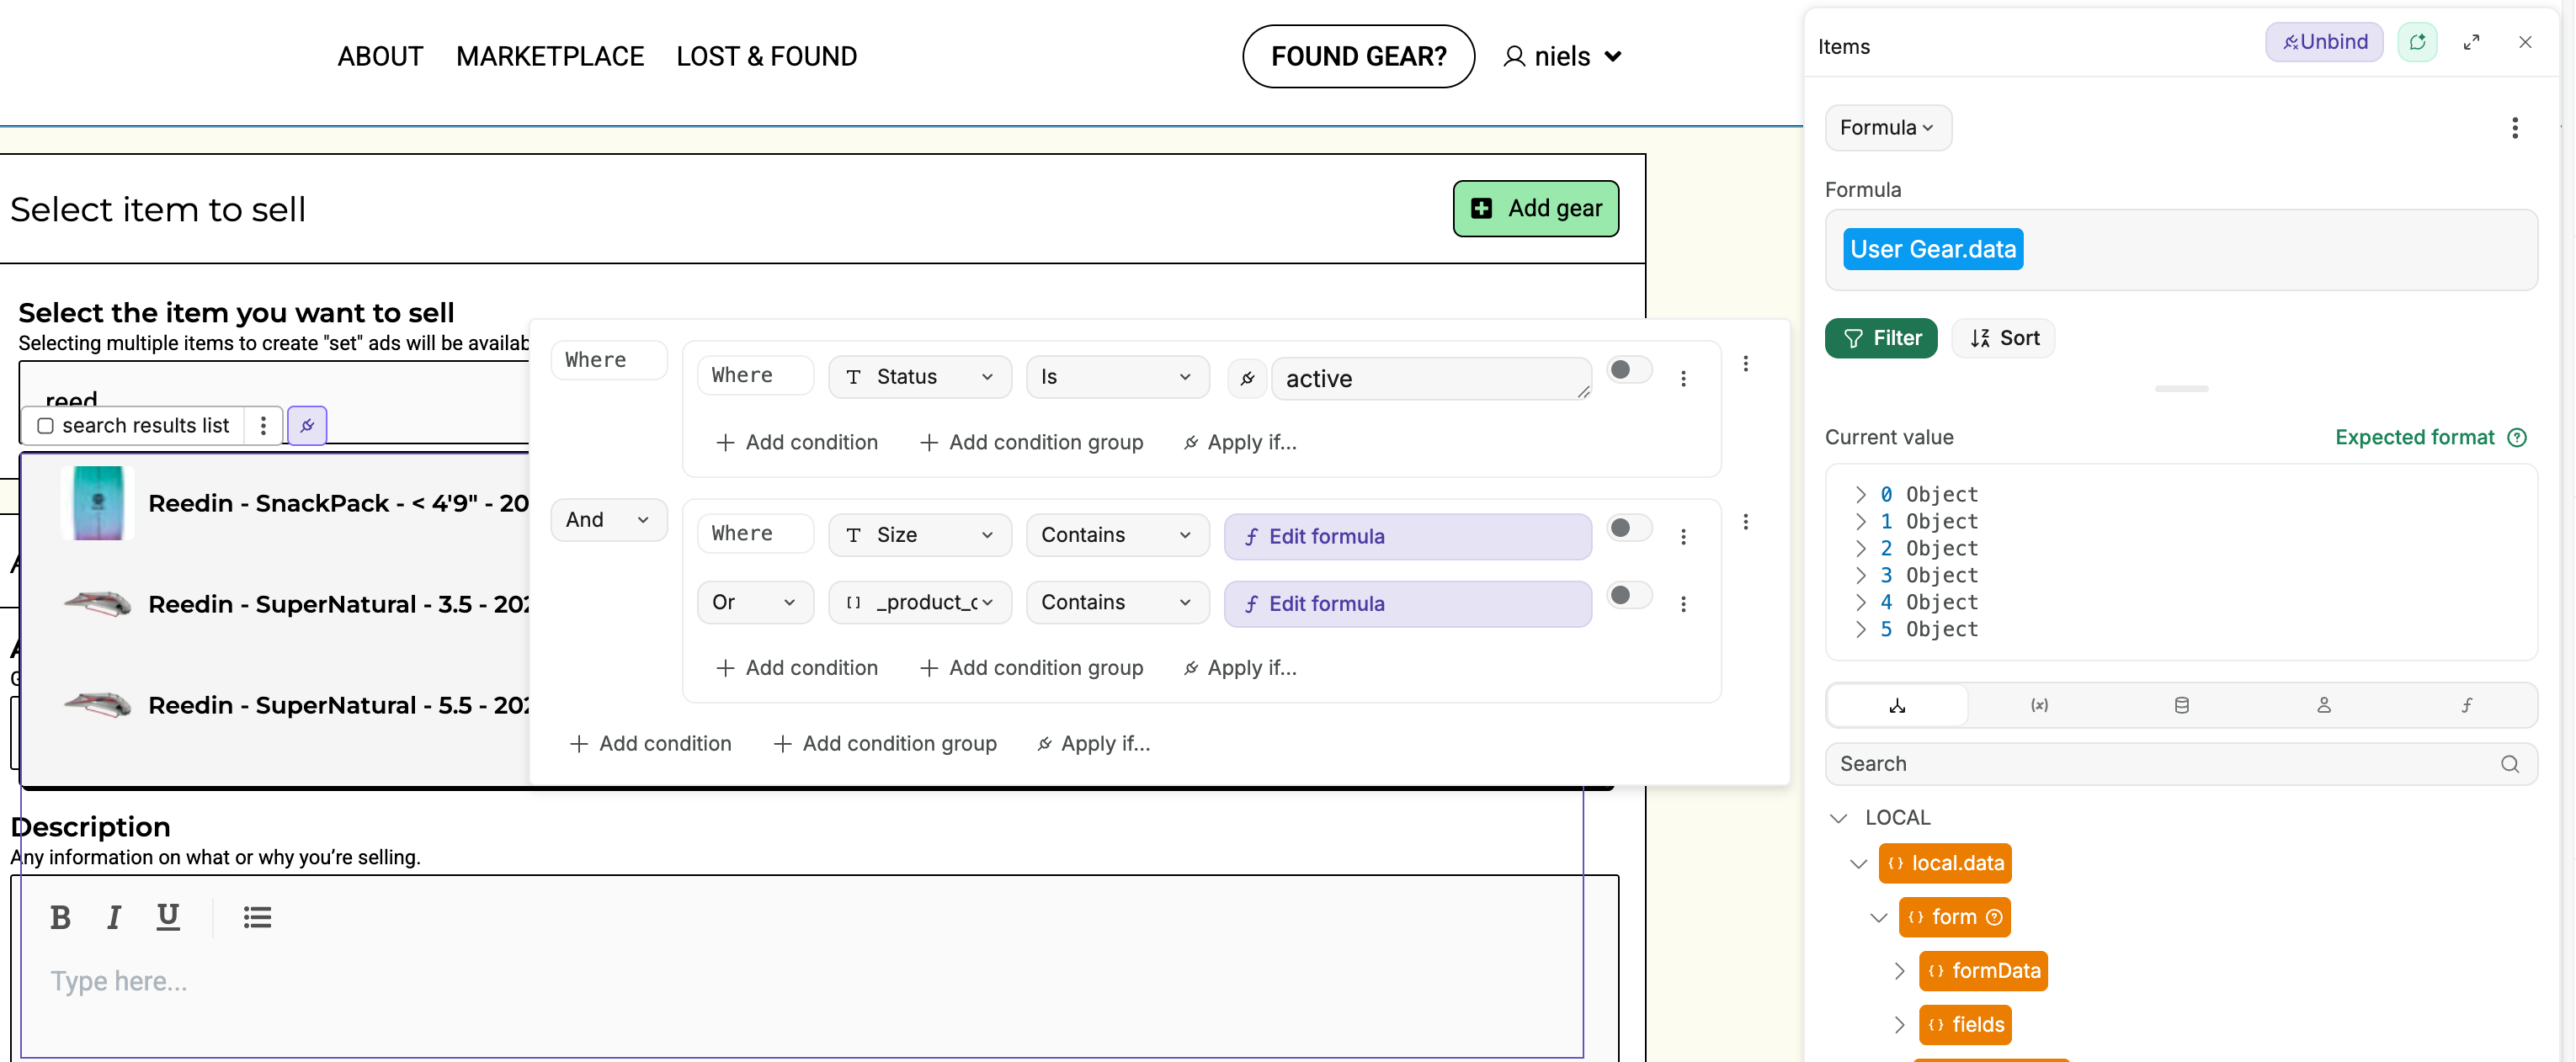Click the bind icon next to active value

1247,378
